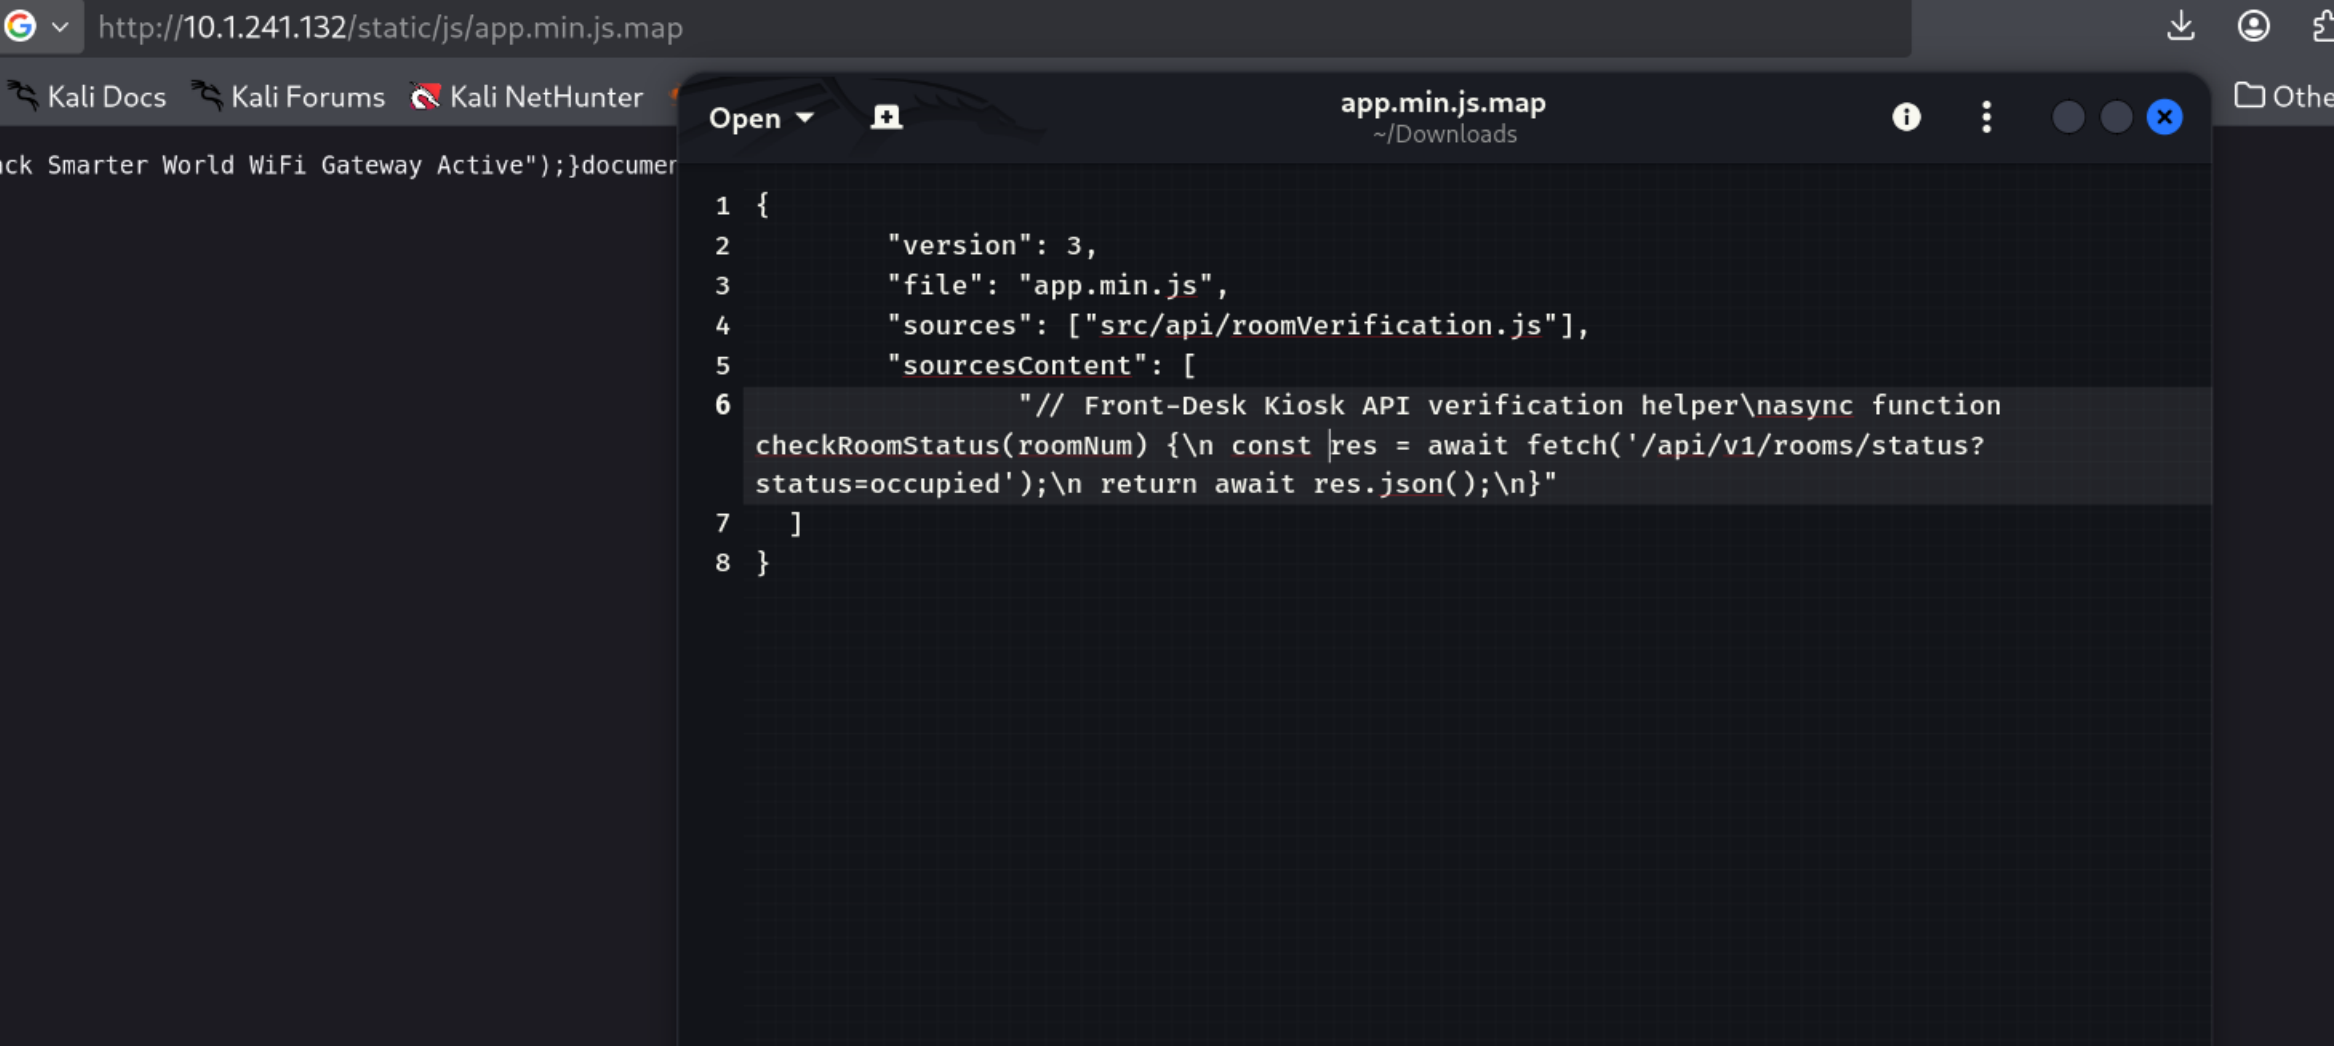Expand the search engine chevron beside Google icon
This screenshot has width=2334, height=1046.
click(x=60, y=27)
